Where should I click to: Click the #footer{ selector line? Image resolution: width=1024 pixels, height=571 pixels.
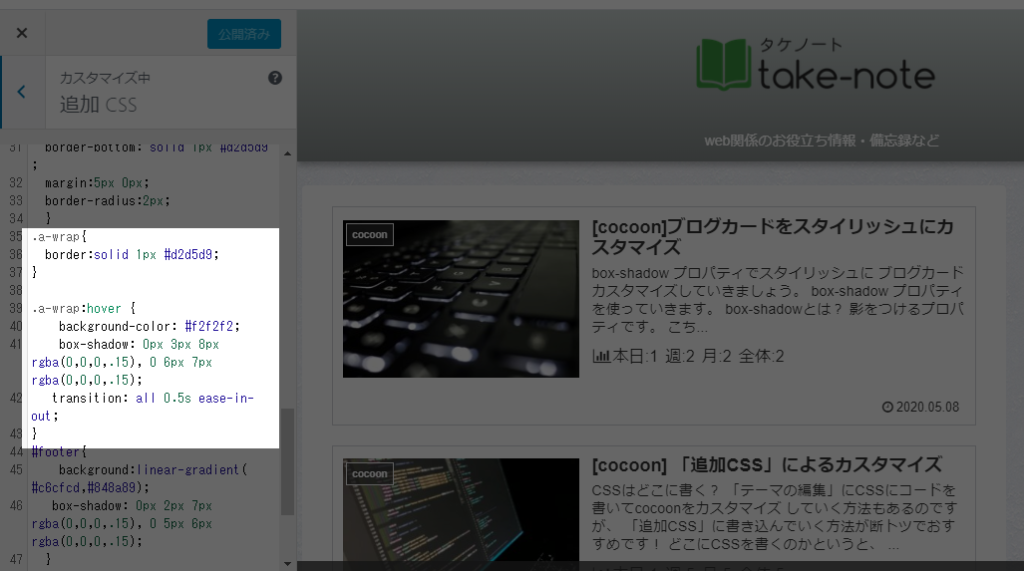tap(59, 452)
